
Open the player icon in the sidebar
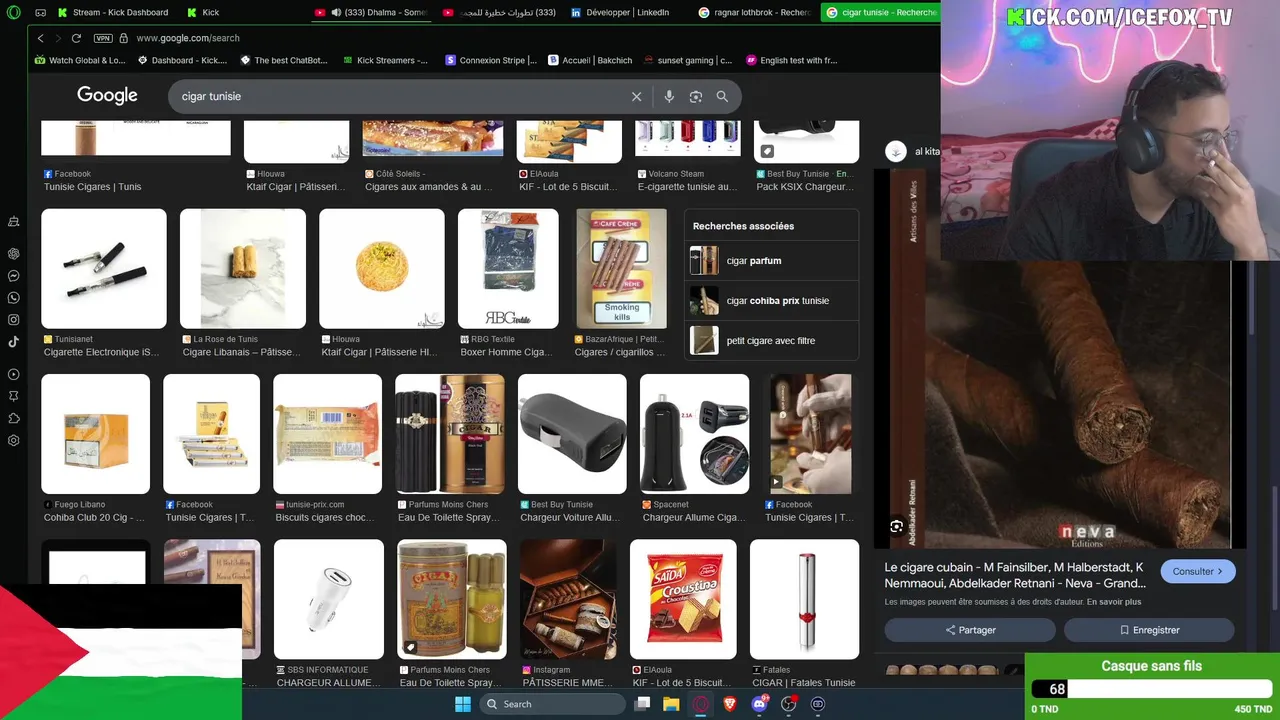pos(14,375)
